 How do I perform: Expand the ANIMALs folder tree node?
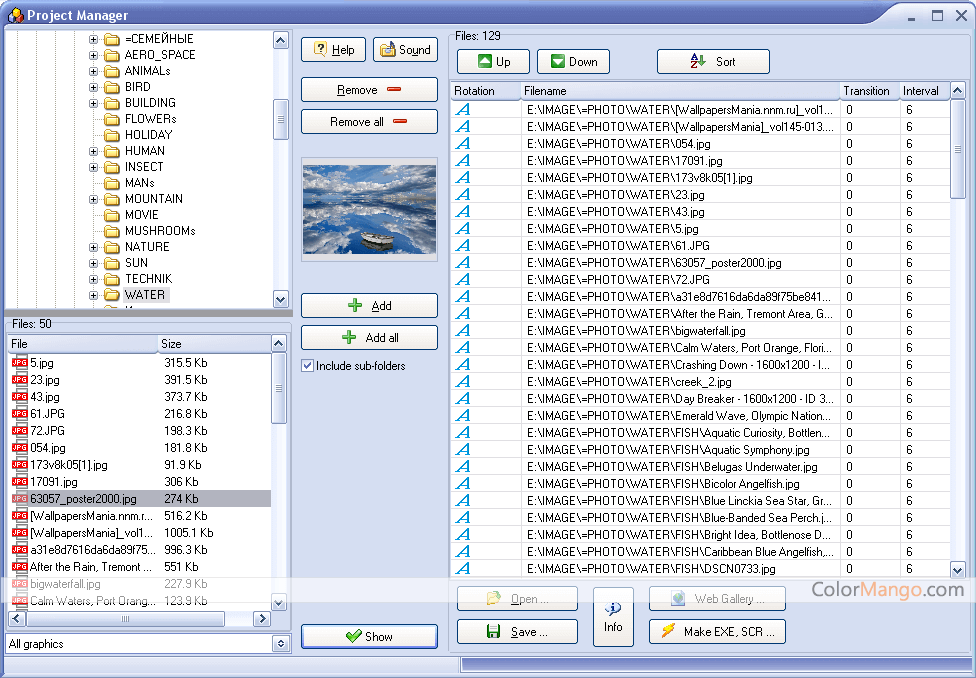pyautogui.click(x=94, y=71)
